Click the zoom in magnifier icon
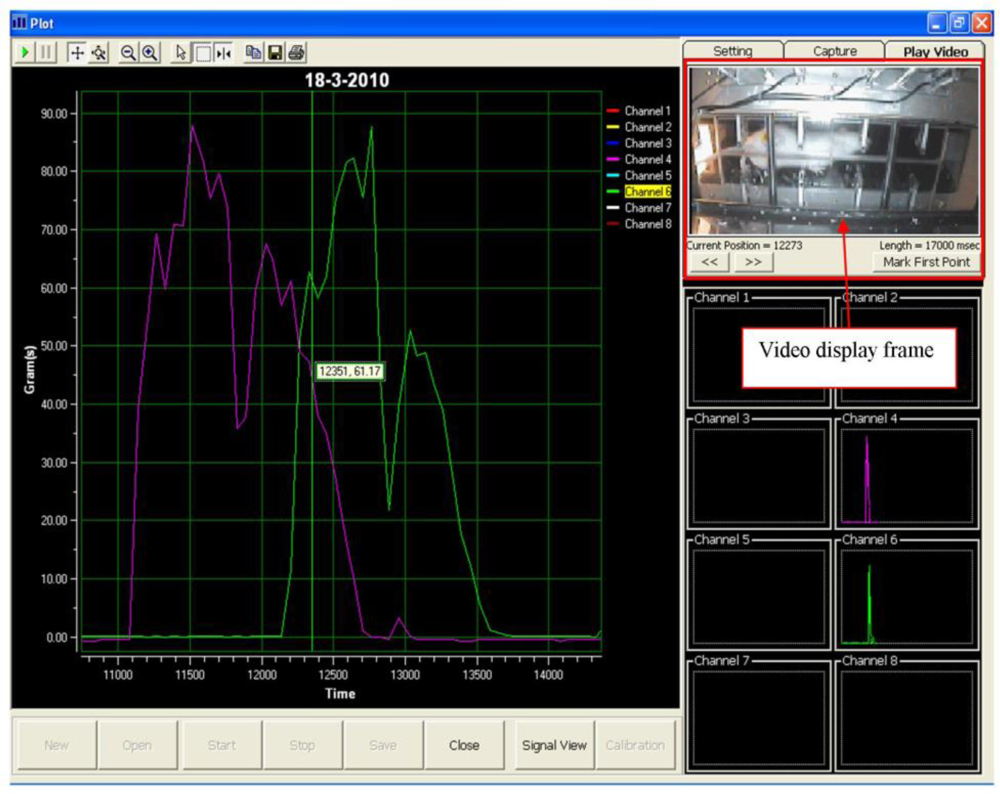Viewport: 1000px width, 794px height. coord(150,53)
